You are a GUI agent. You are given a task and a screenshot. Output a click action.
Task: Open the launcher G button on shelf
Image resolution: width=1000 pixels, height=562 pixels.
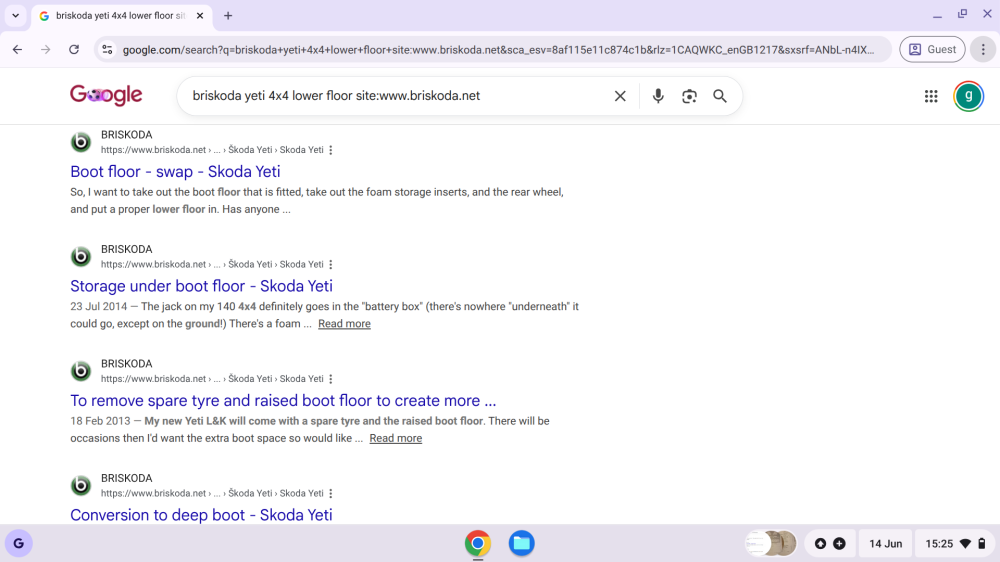[18, 544]
